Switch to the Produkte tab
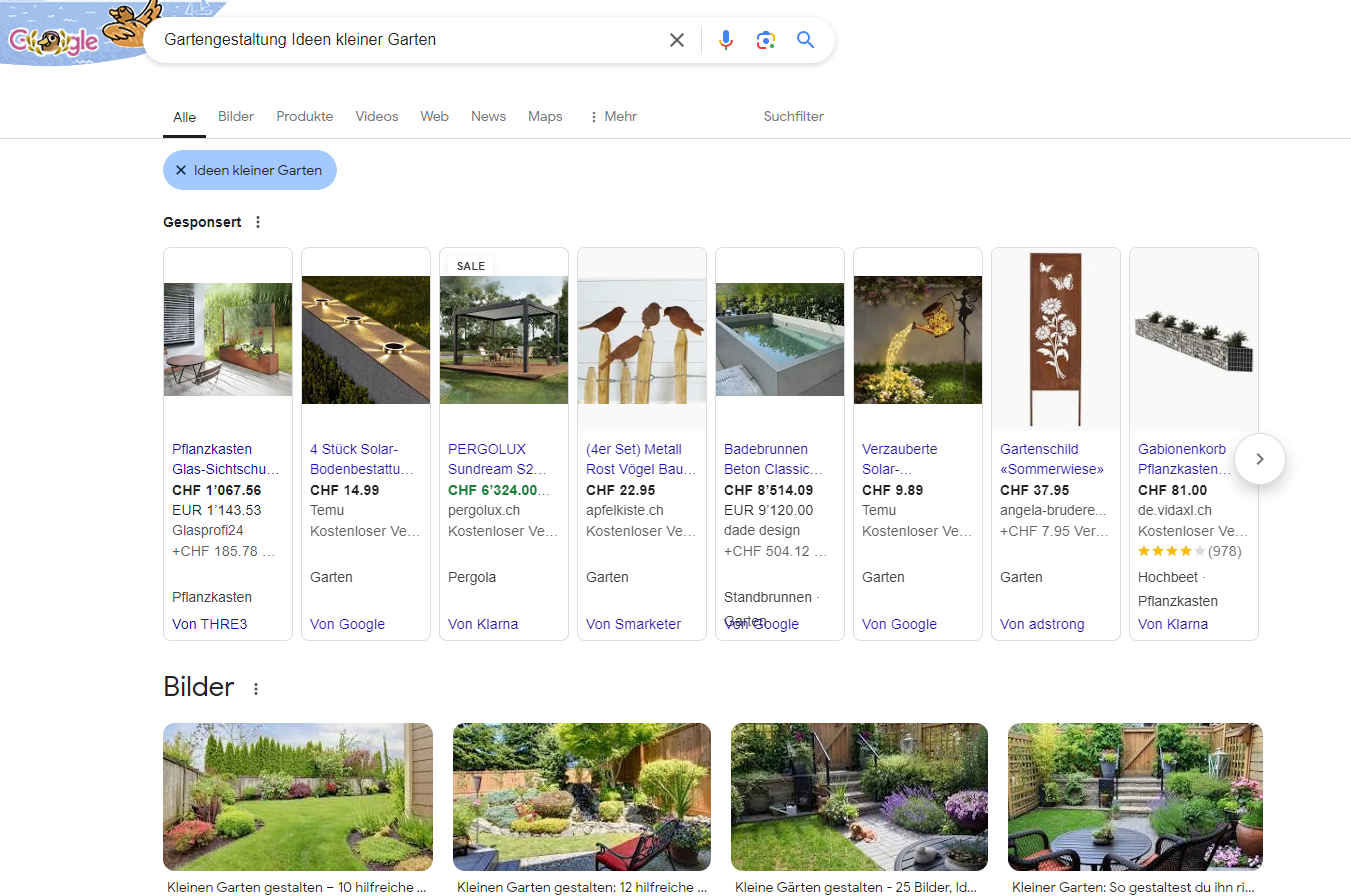Image resolution: width=1351 pixels, height=896 pixels. coord(305,117)
